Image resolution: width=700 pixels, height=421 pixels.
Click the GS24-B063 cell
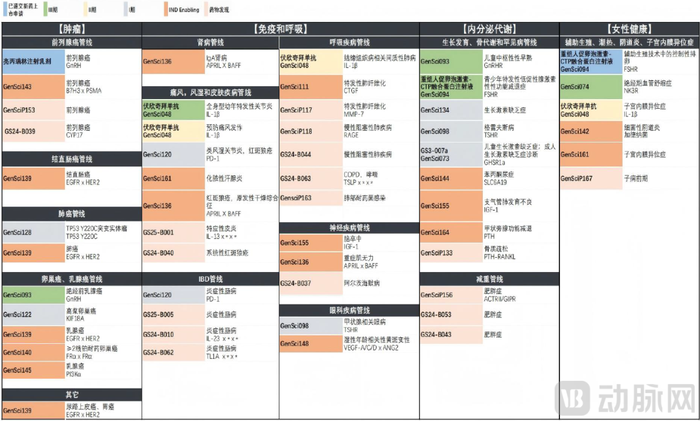pyautogui.click(x=311, y=178)
